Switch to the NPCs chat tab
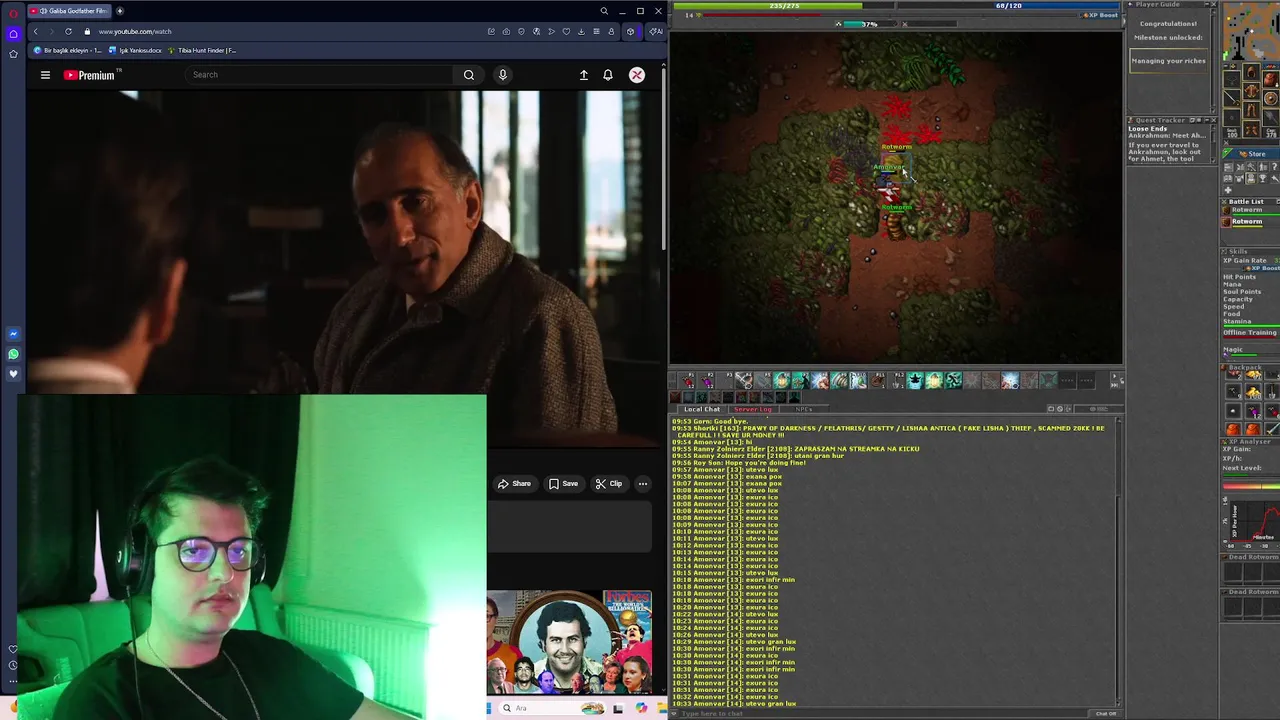 point(803,409)
